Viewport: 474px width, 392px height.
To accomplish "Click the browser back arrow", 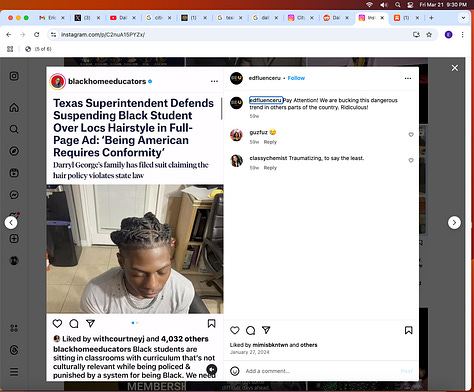I will [9, 34].
